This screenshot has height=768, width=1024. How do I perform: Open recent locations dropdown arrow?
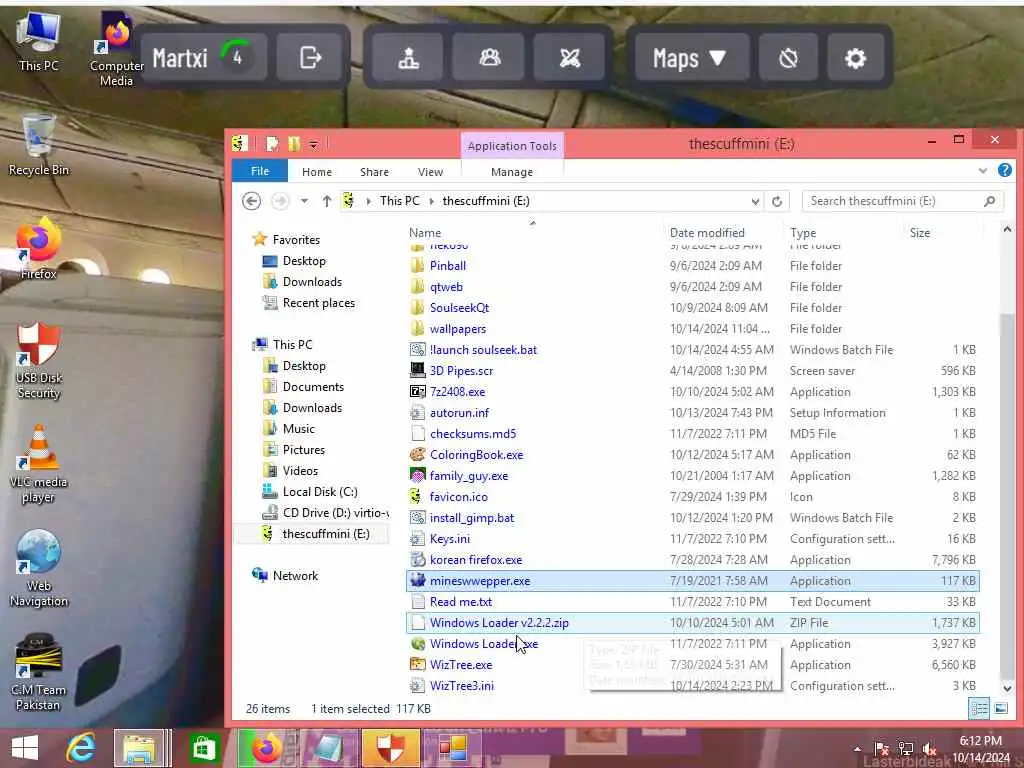coord(304,201)
